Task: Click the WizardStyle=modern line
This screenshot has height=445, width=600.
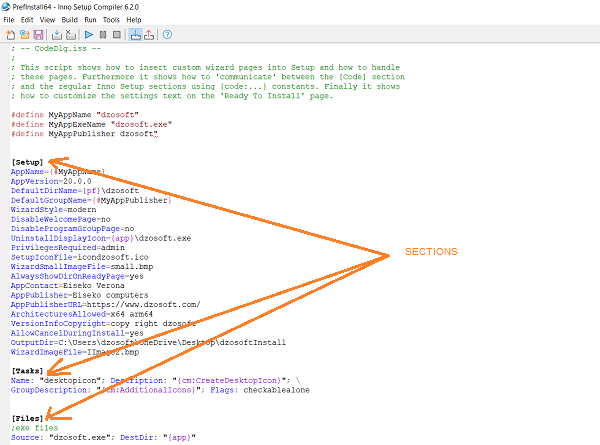Action: tap(54, 210)
